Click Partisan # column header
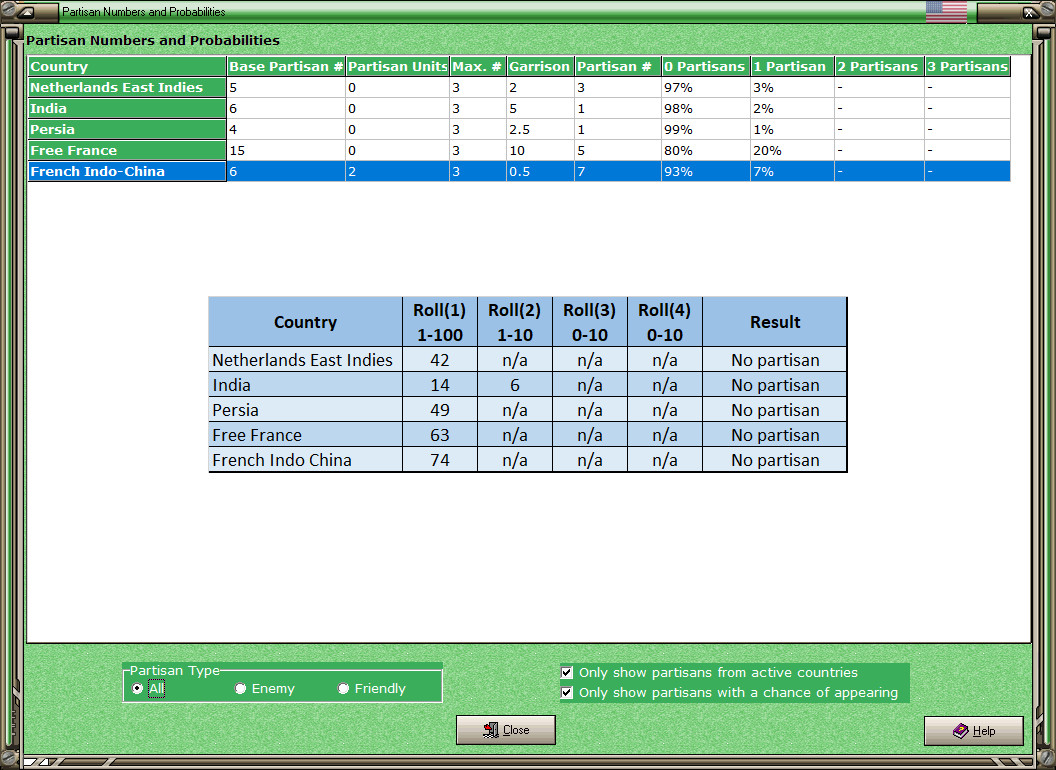 tap(618, 66)
